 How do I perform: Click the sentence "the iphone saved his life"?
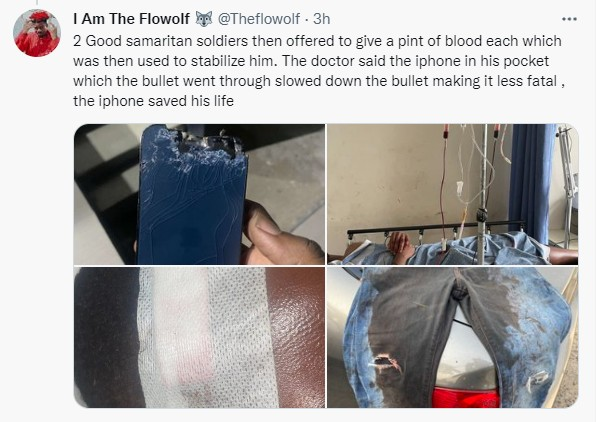(x=154, y=101)
